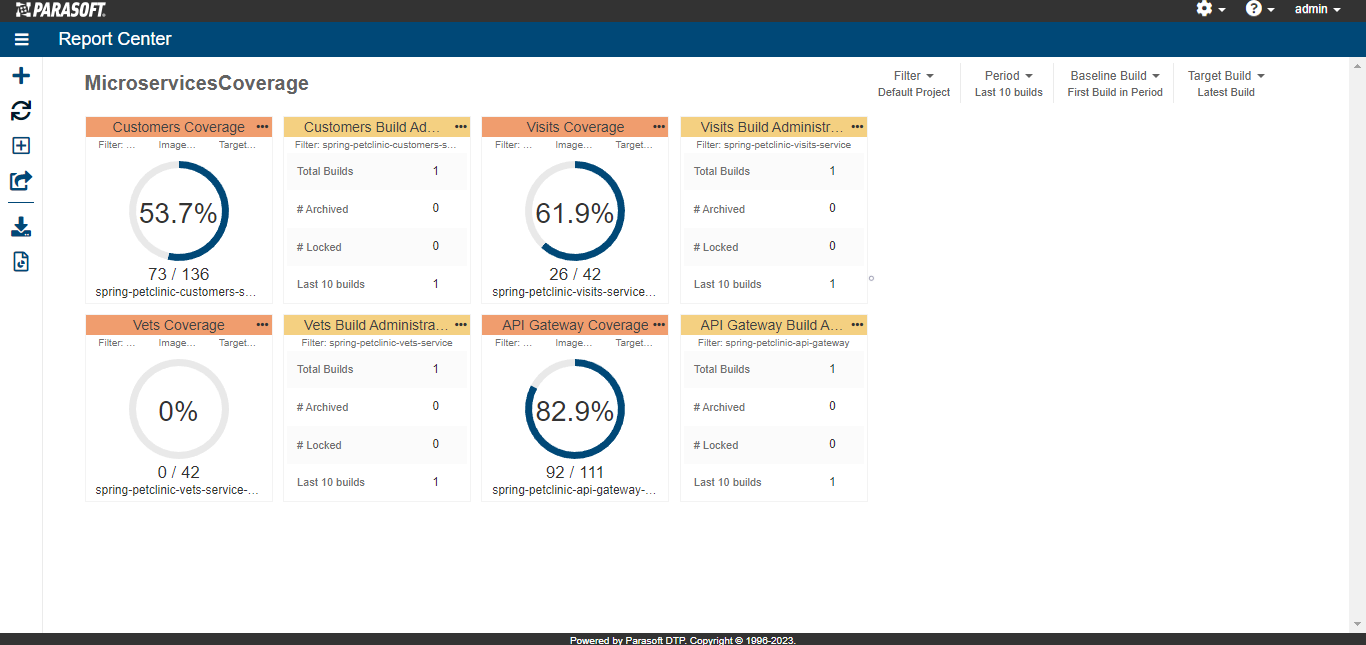This screenshot has width=1366, height=645.
Task: Click the "Filter: spring-petclinic-vets-service" text
Action: [377, 343]
